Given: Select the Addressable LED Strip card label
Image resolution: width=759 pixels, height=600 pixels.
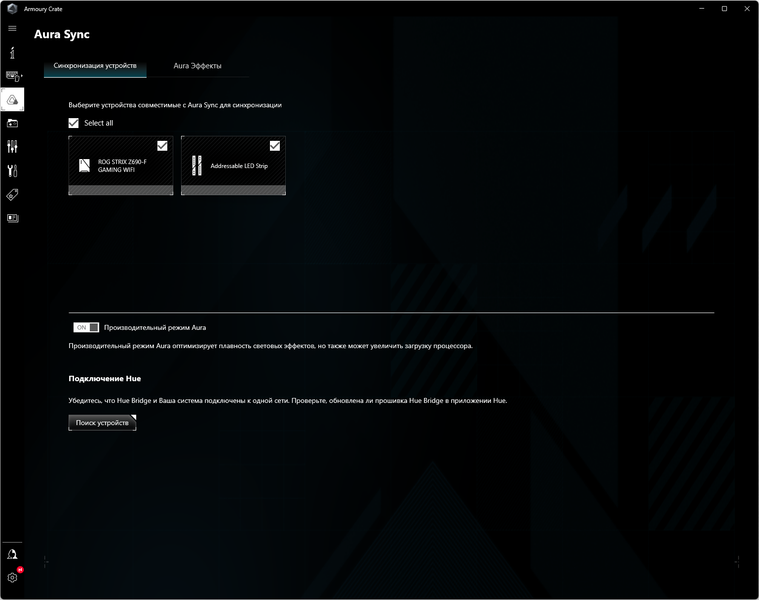Looking at the screenshot, I should (x=239, y=166).
